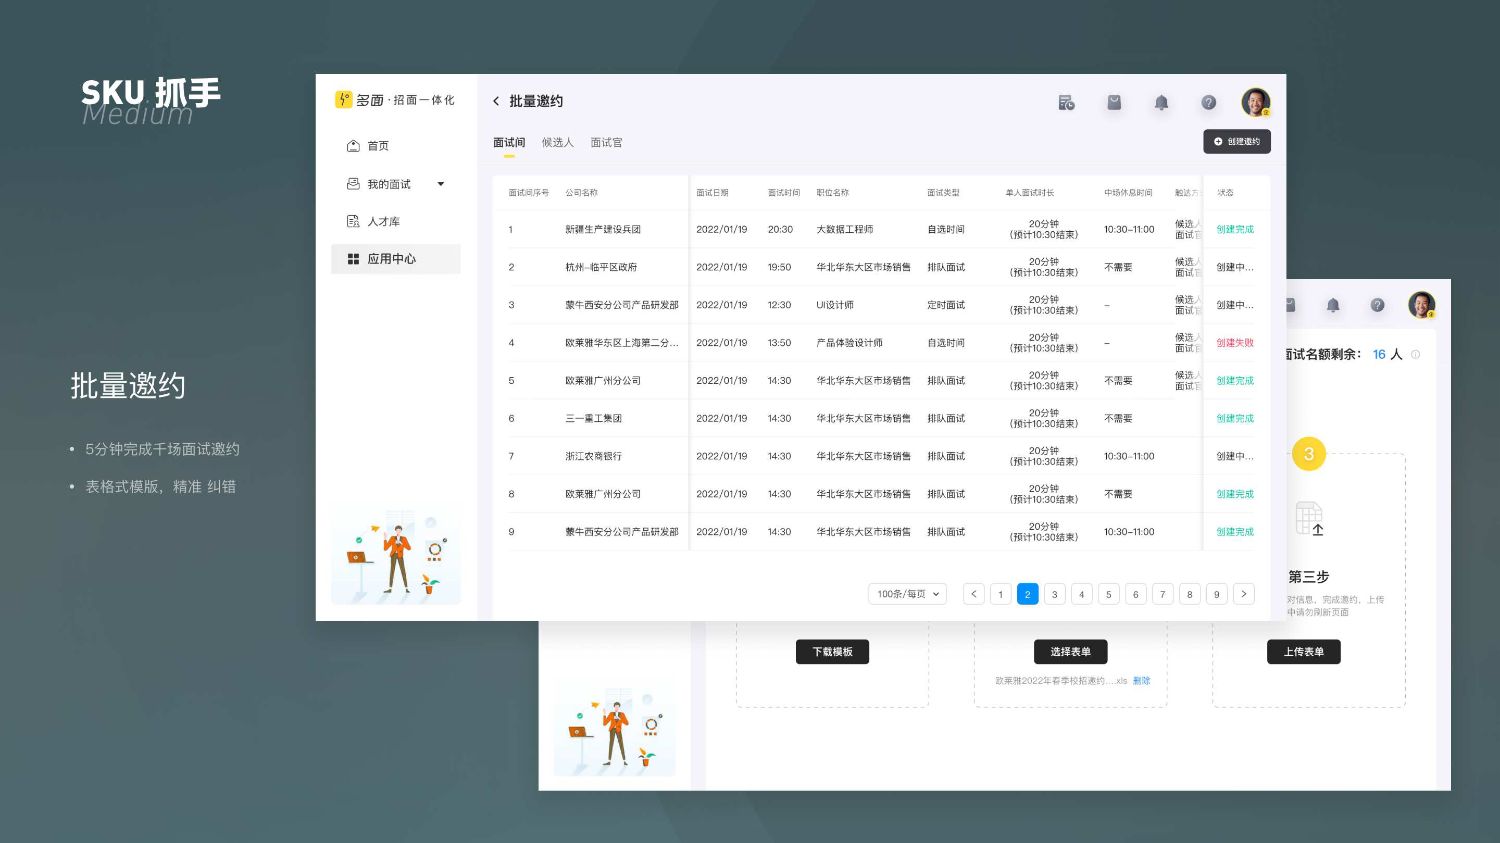
Task: Click the upload-table icon above 第三步
Action: (1309, 519)
